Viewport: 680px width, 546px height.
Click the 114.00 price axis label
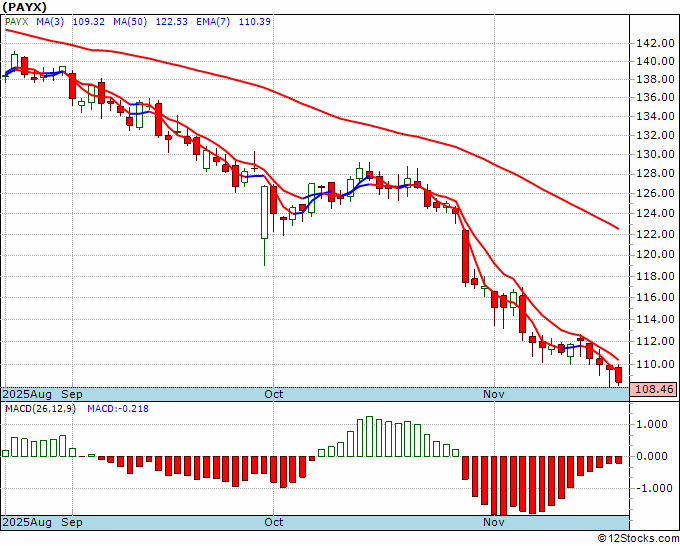pyautogui.click(x=655, y=319)
